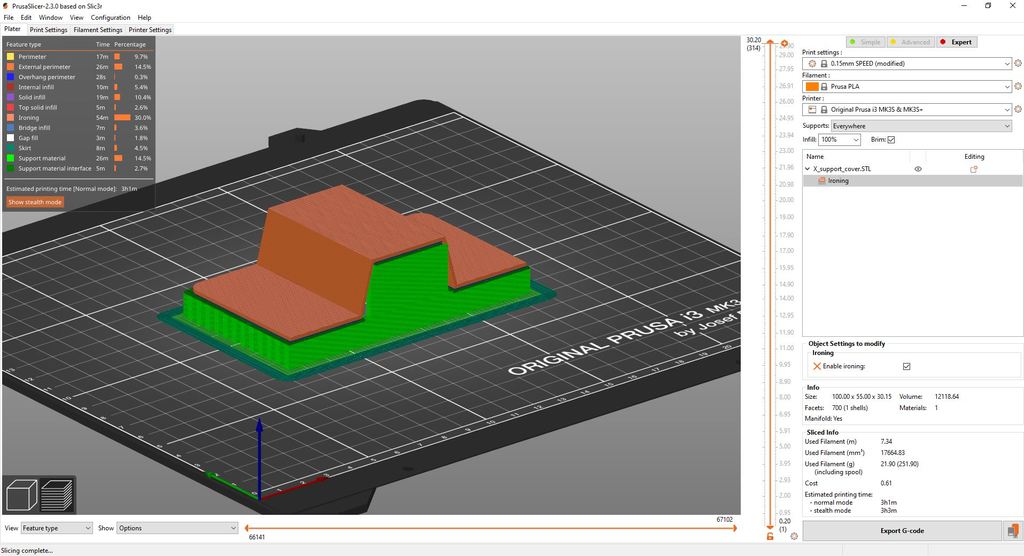1024x556 pixels.
Task: Click the orange Prusa PLA filament swatch
Action: (x=811, y=86)
